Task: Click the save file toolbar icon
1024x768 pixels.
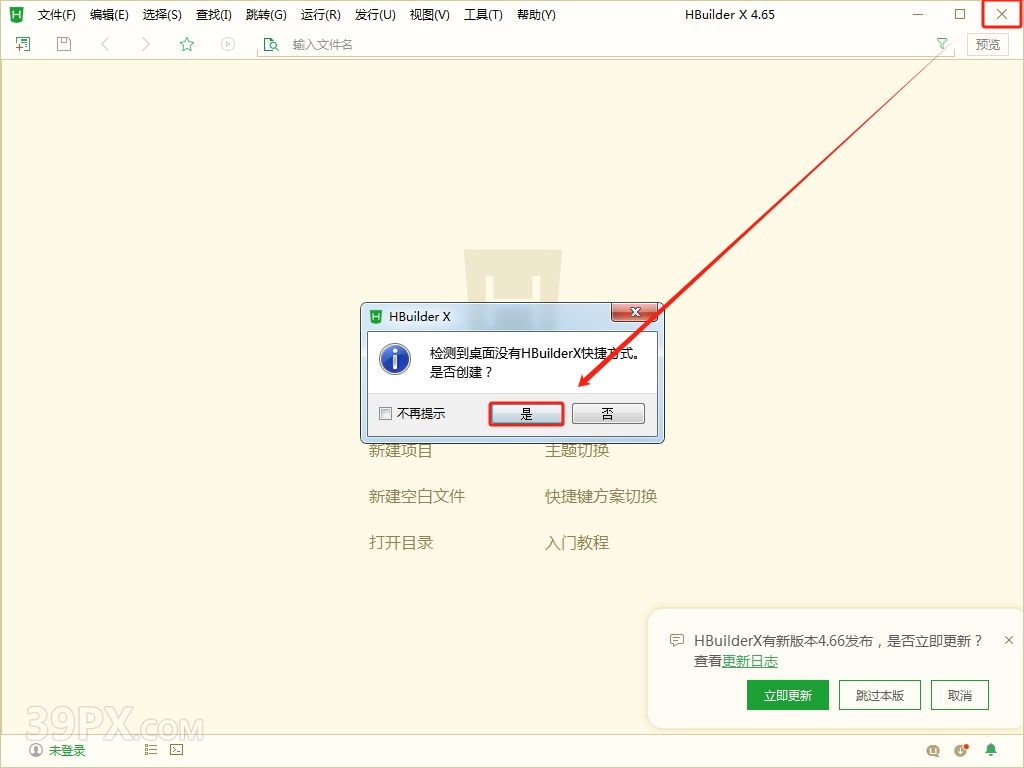Action: pyautogui.click(x=63, y=44)
